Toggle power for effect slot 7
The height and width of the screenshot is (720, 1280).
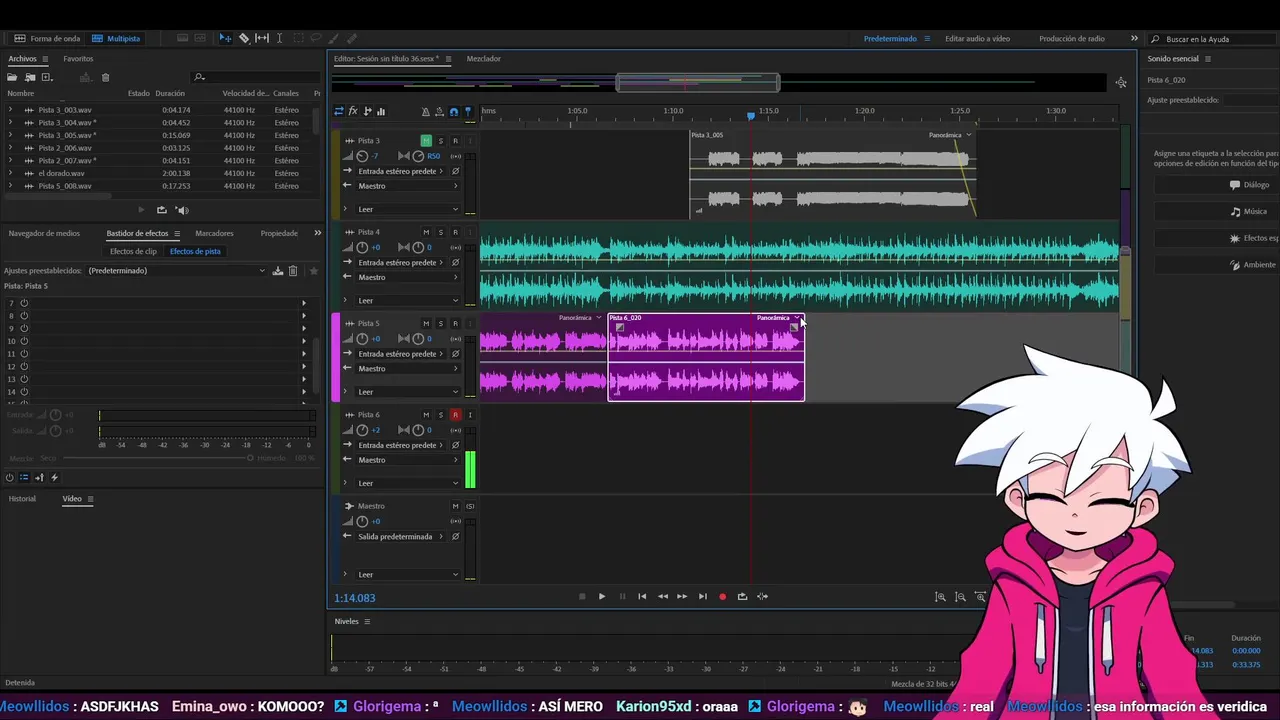pyautogui.click(x=23, y=303)
